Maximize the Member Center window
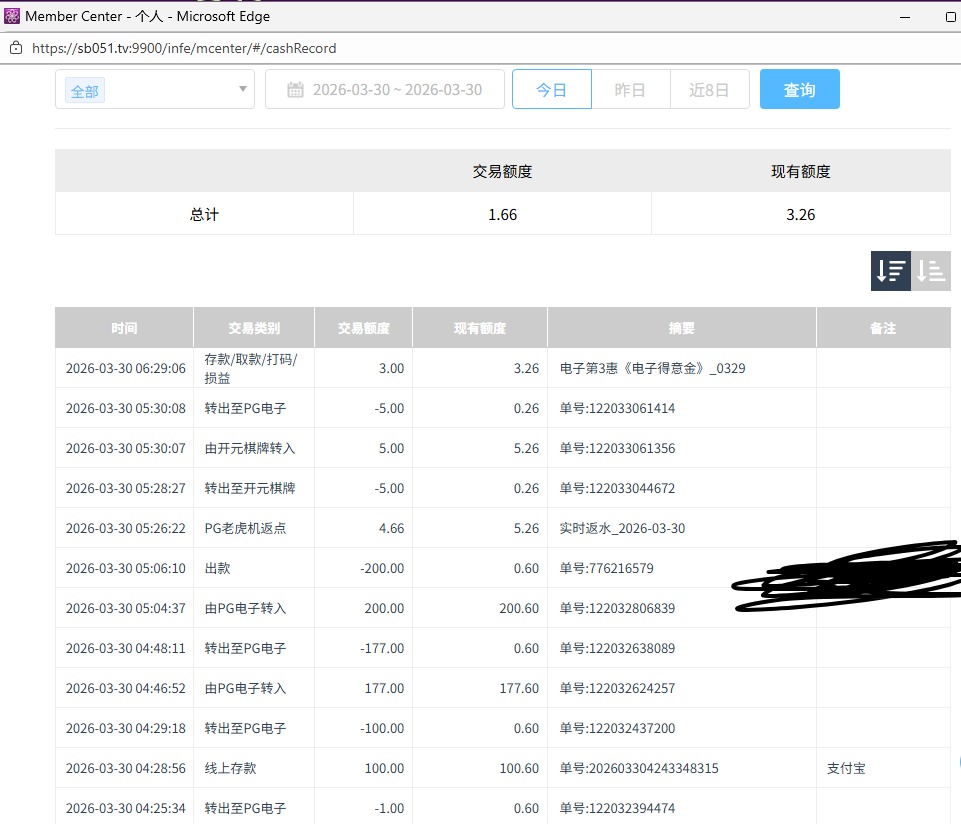 click(950, 17)
